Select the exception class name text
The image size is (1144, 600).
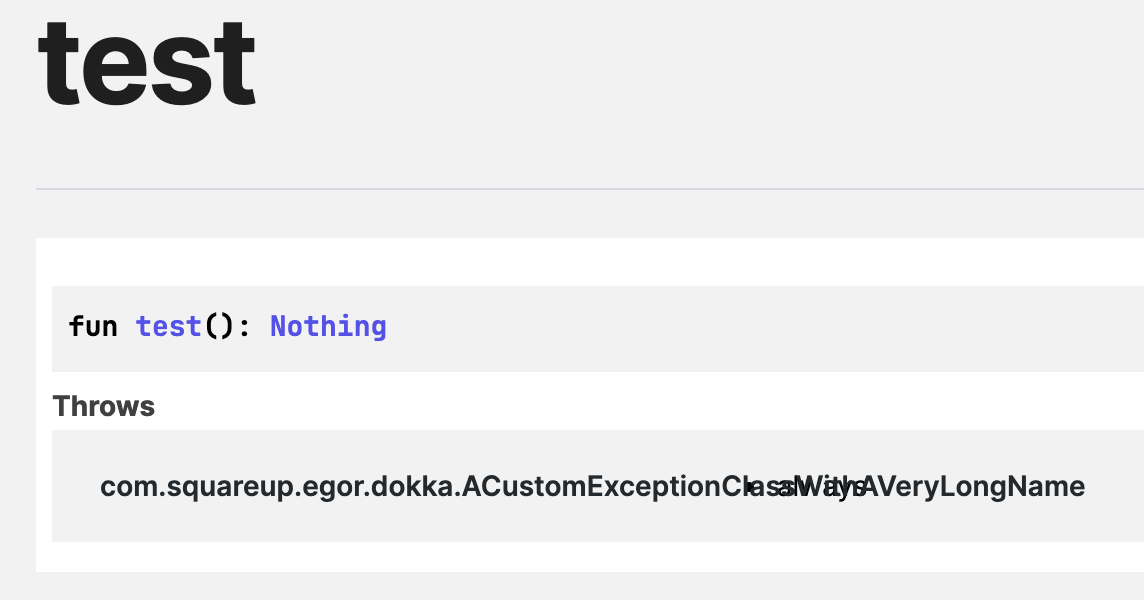point(592,486)
